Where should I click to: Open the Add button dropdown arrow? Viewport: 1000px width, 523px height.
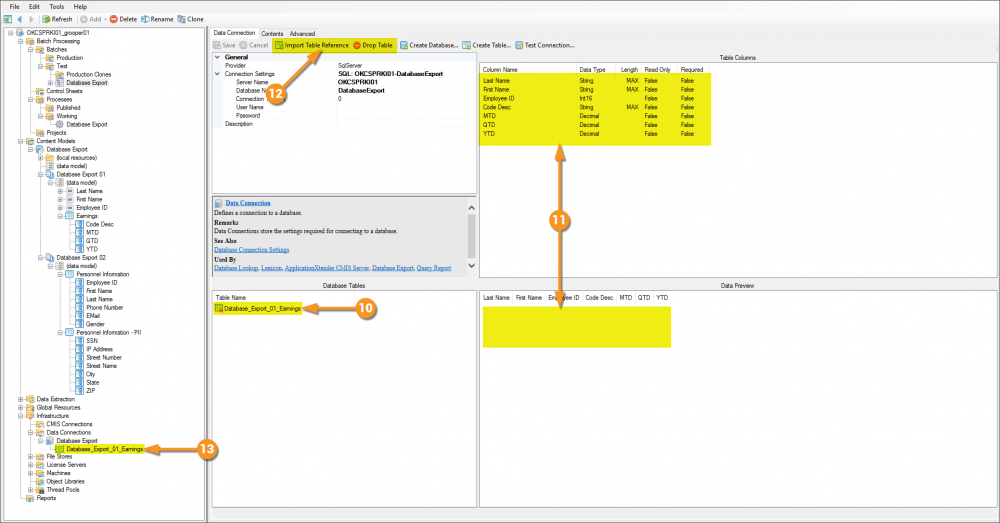(x=105, y=19)
